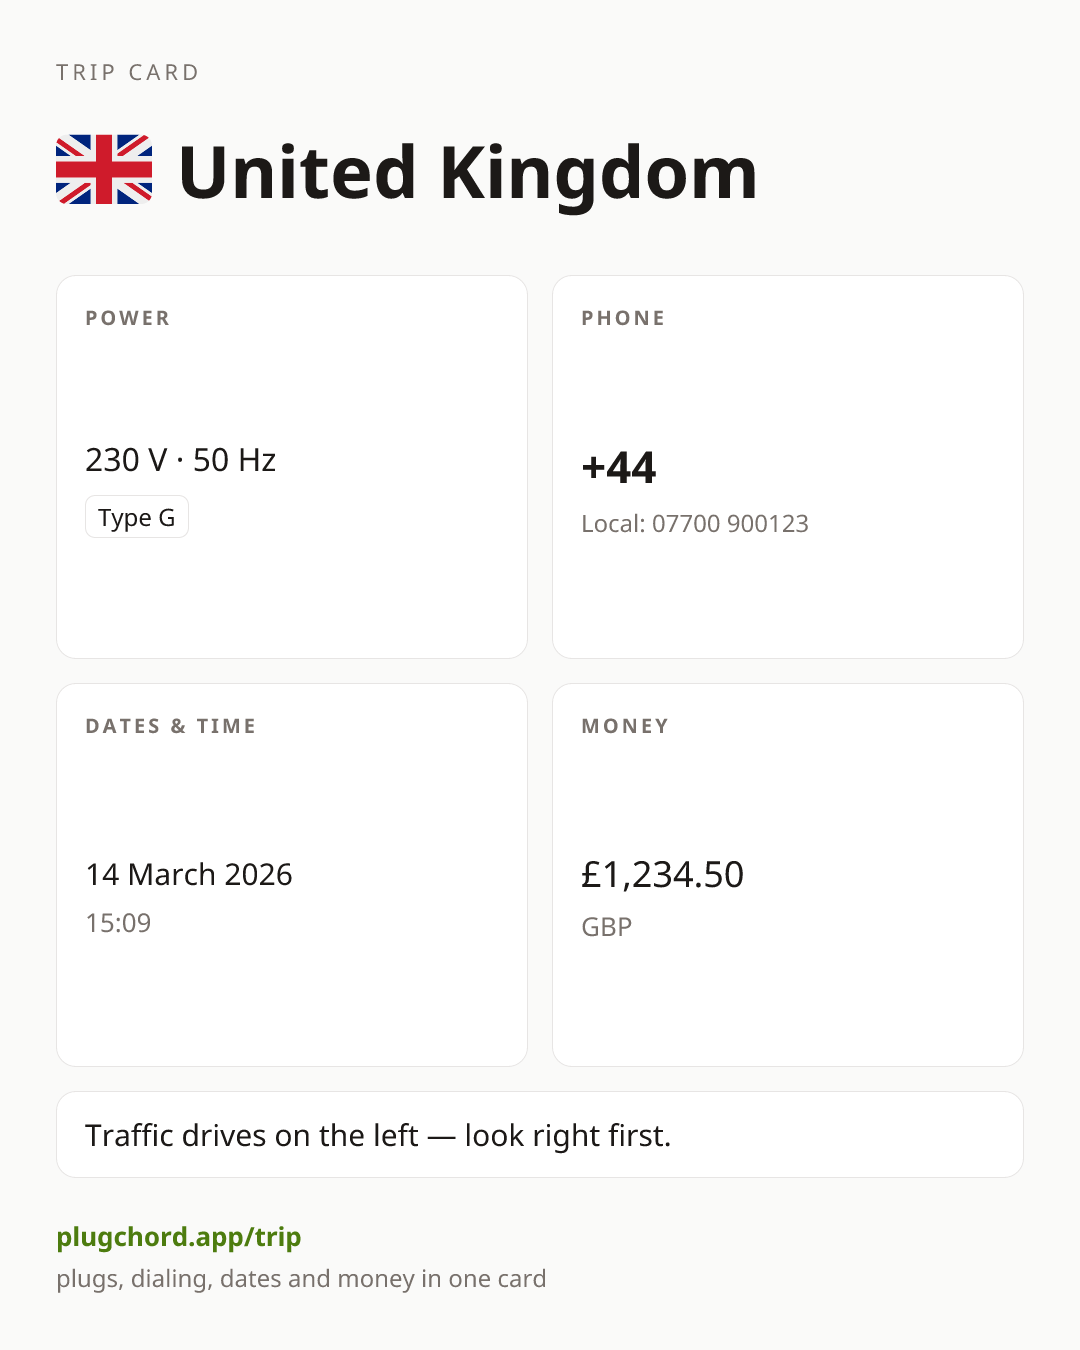Select the 14 March 2026 date

189,874
